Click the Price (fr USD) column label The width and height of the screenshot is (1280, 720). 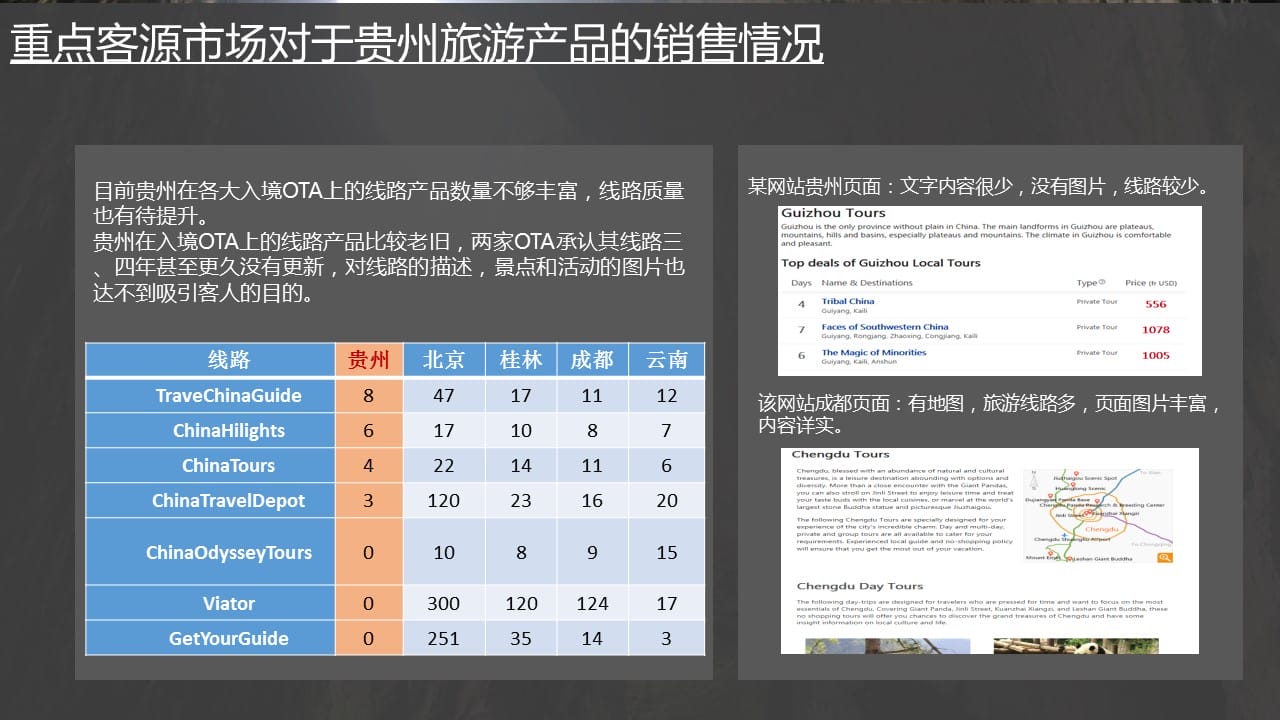(1151, 283)
